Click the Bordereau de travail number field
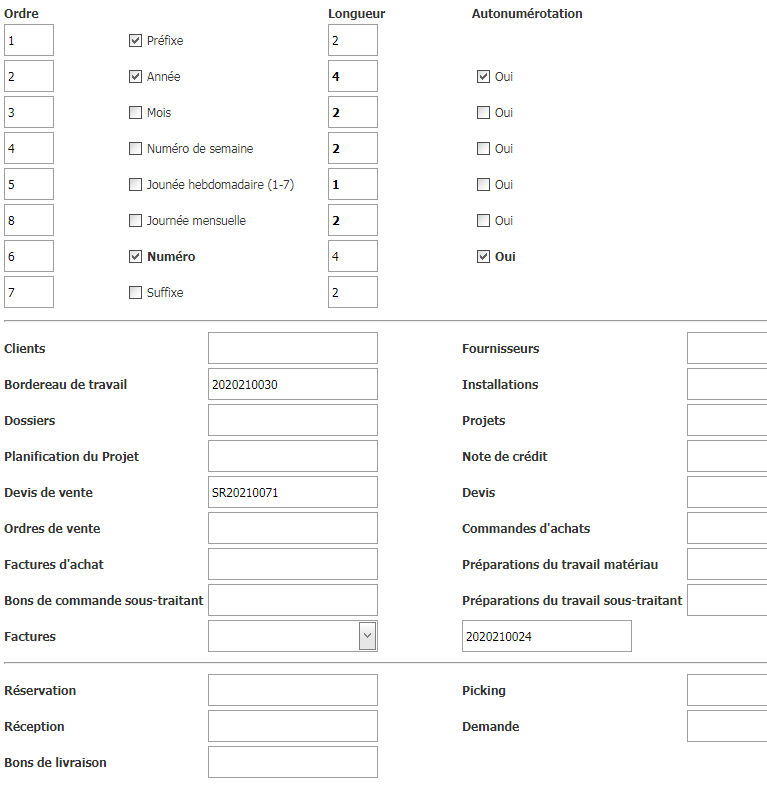Screen dimensions: 767x785 point(293,384)
